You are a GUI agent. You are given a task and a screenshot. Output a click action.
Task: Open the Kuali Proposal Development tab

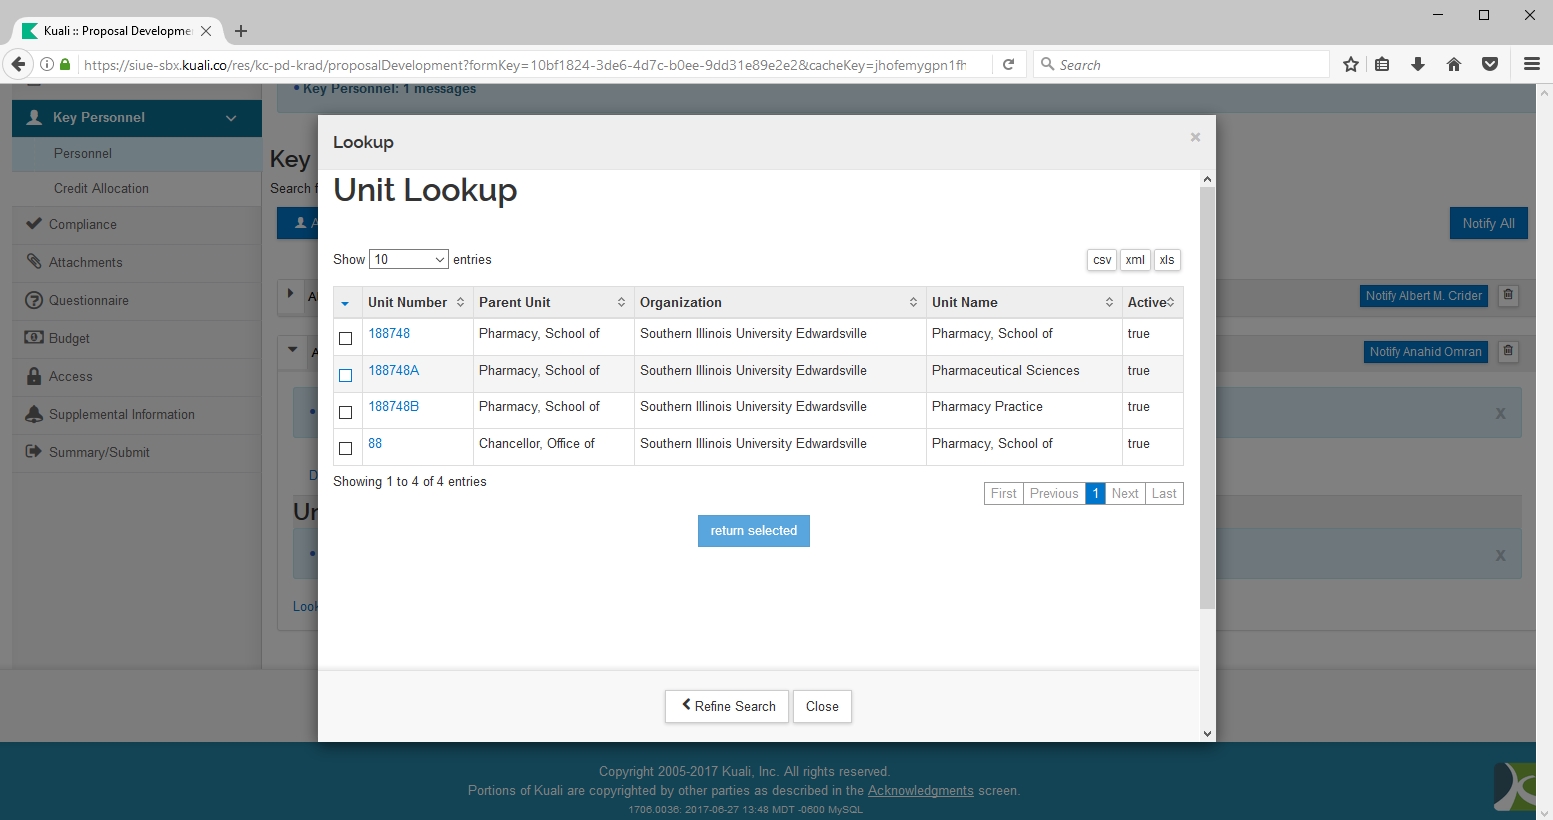[x=117, y=31]
